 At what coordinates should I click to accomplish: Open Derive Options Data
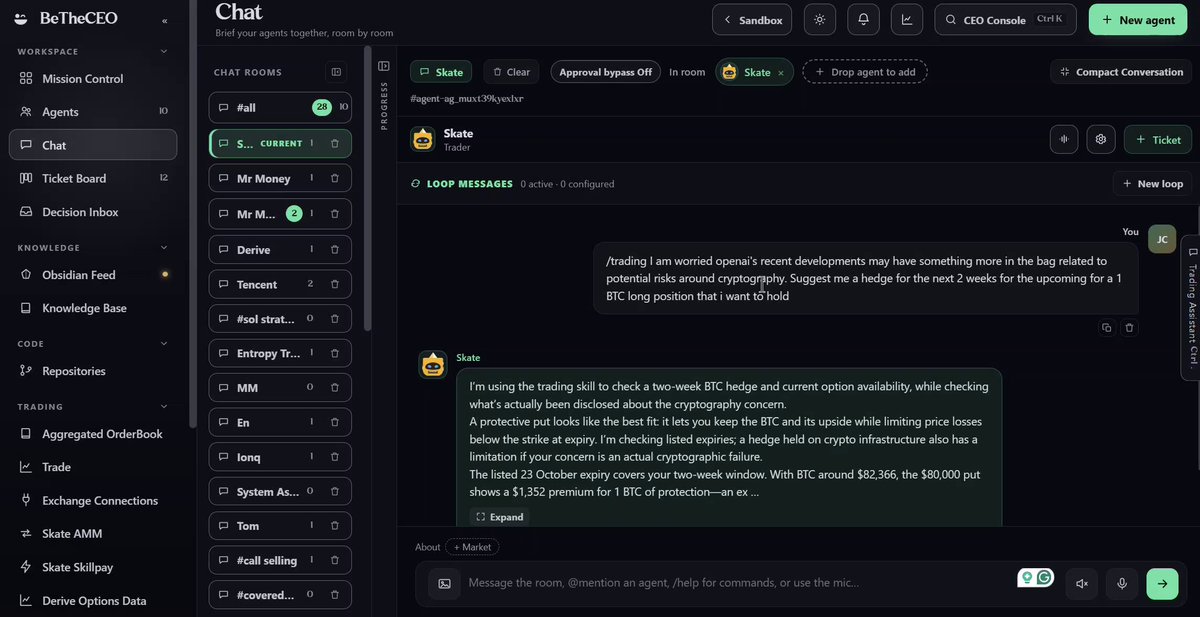93,601
